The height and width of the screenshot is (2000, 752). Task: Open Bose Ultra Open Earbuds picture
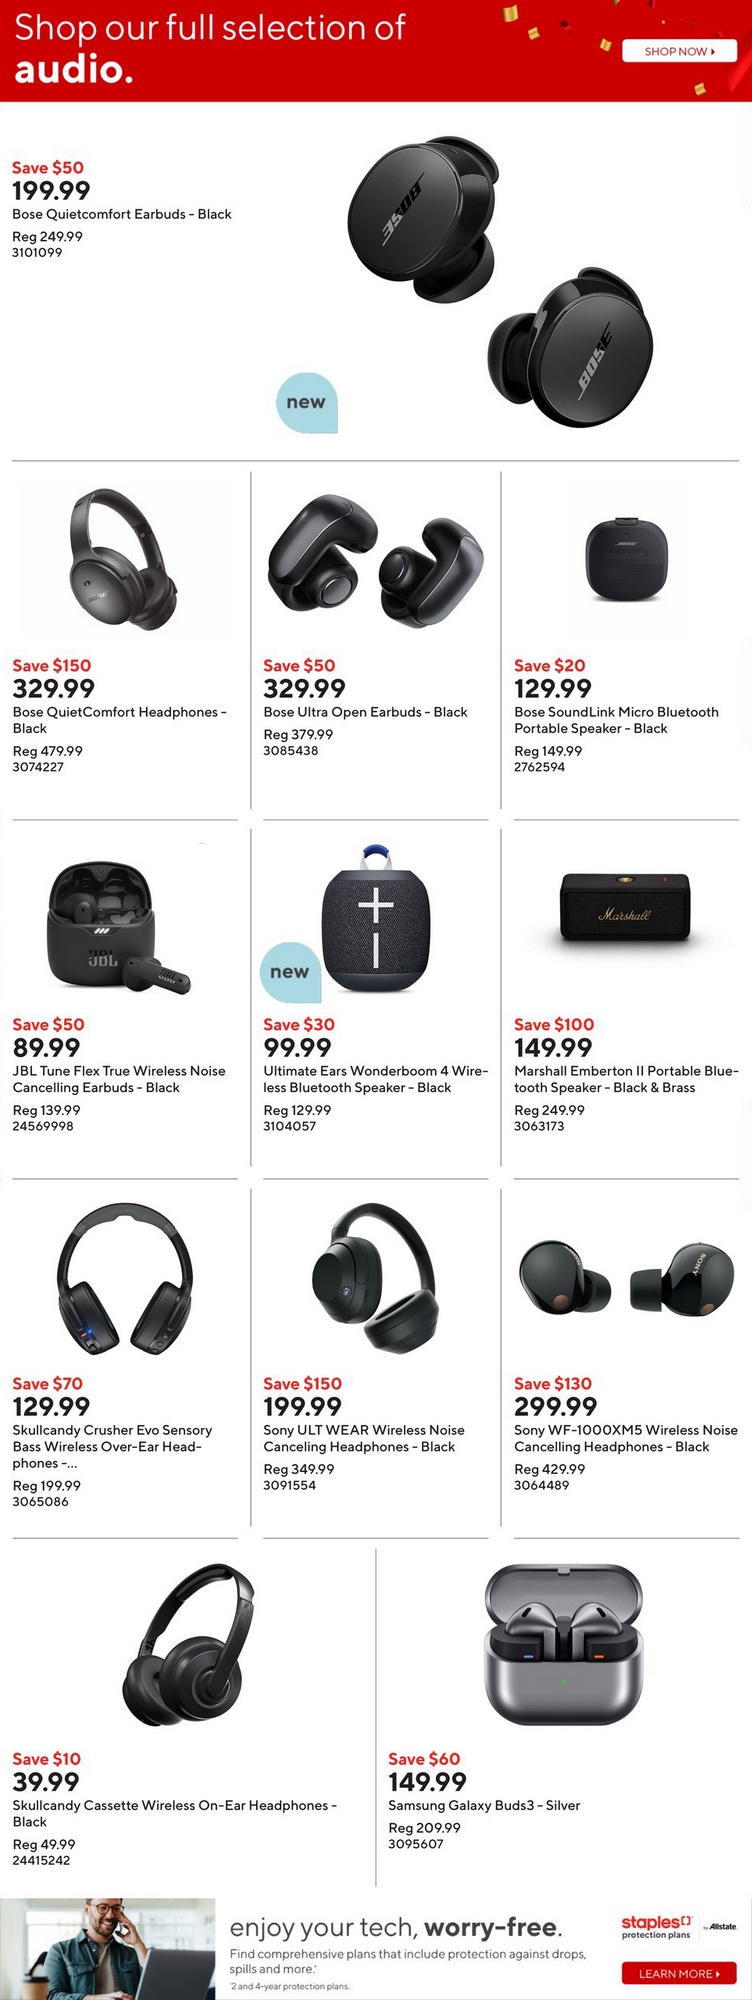(x=375, y=560)
